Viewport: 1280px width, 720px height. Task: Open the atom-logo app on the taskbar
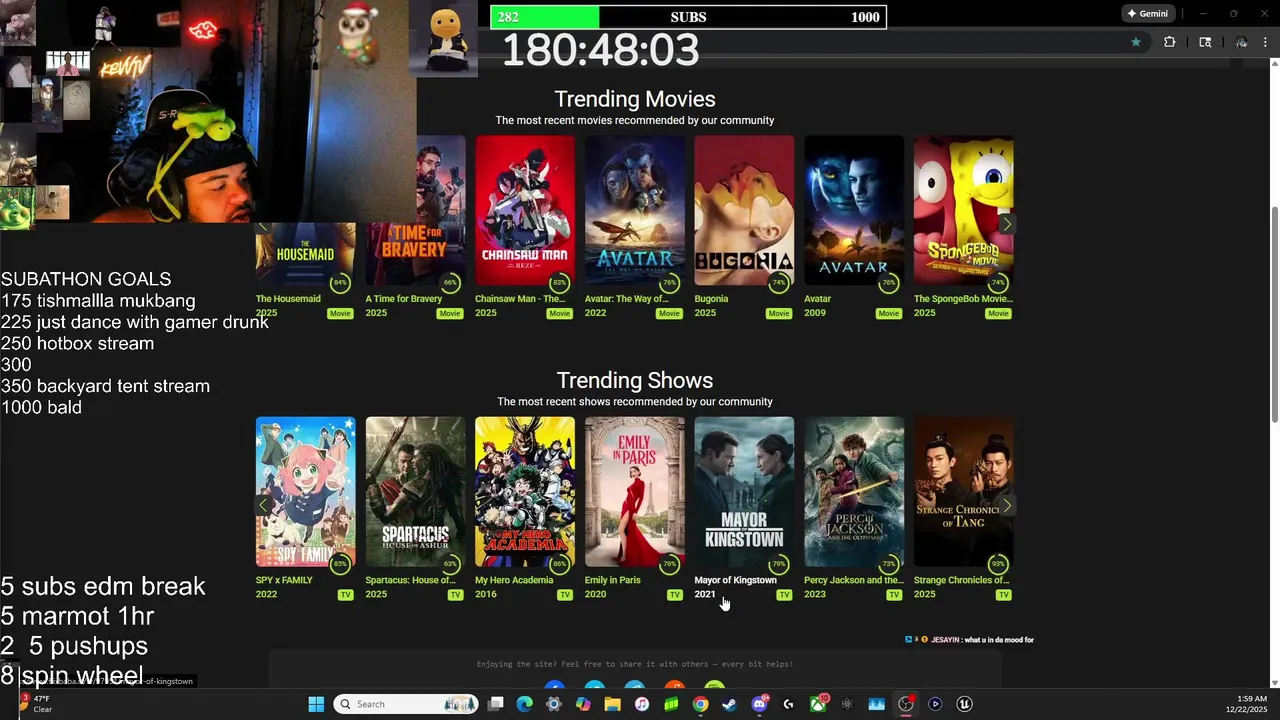tap(847, 704)
